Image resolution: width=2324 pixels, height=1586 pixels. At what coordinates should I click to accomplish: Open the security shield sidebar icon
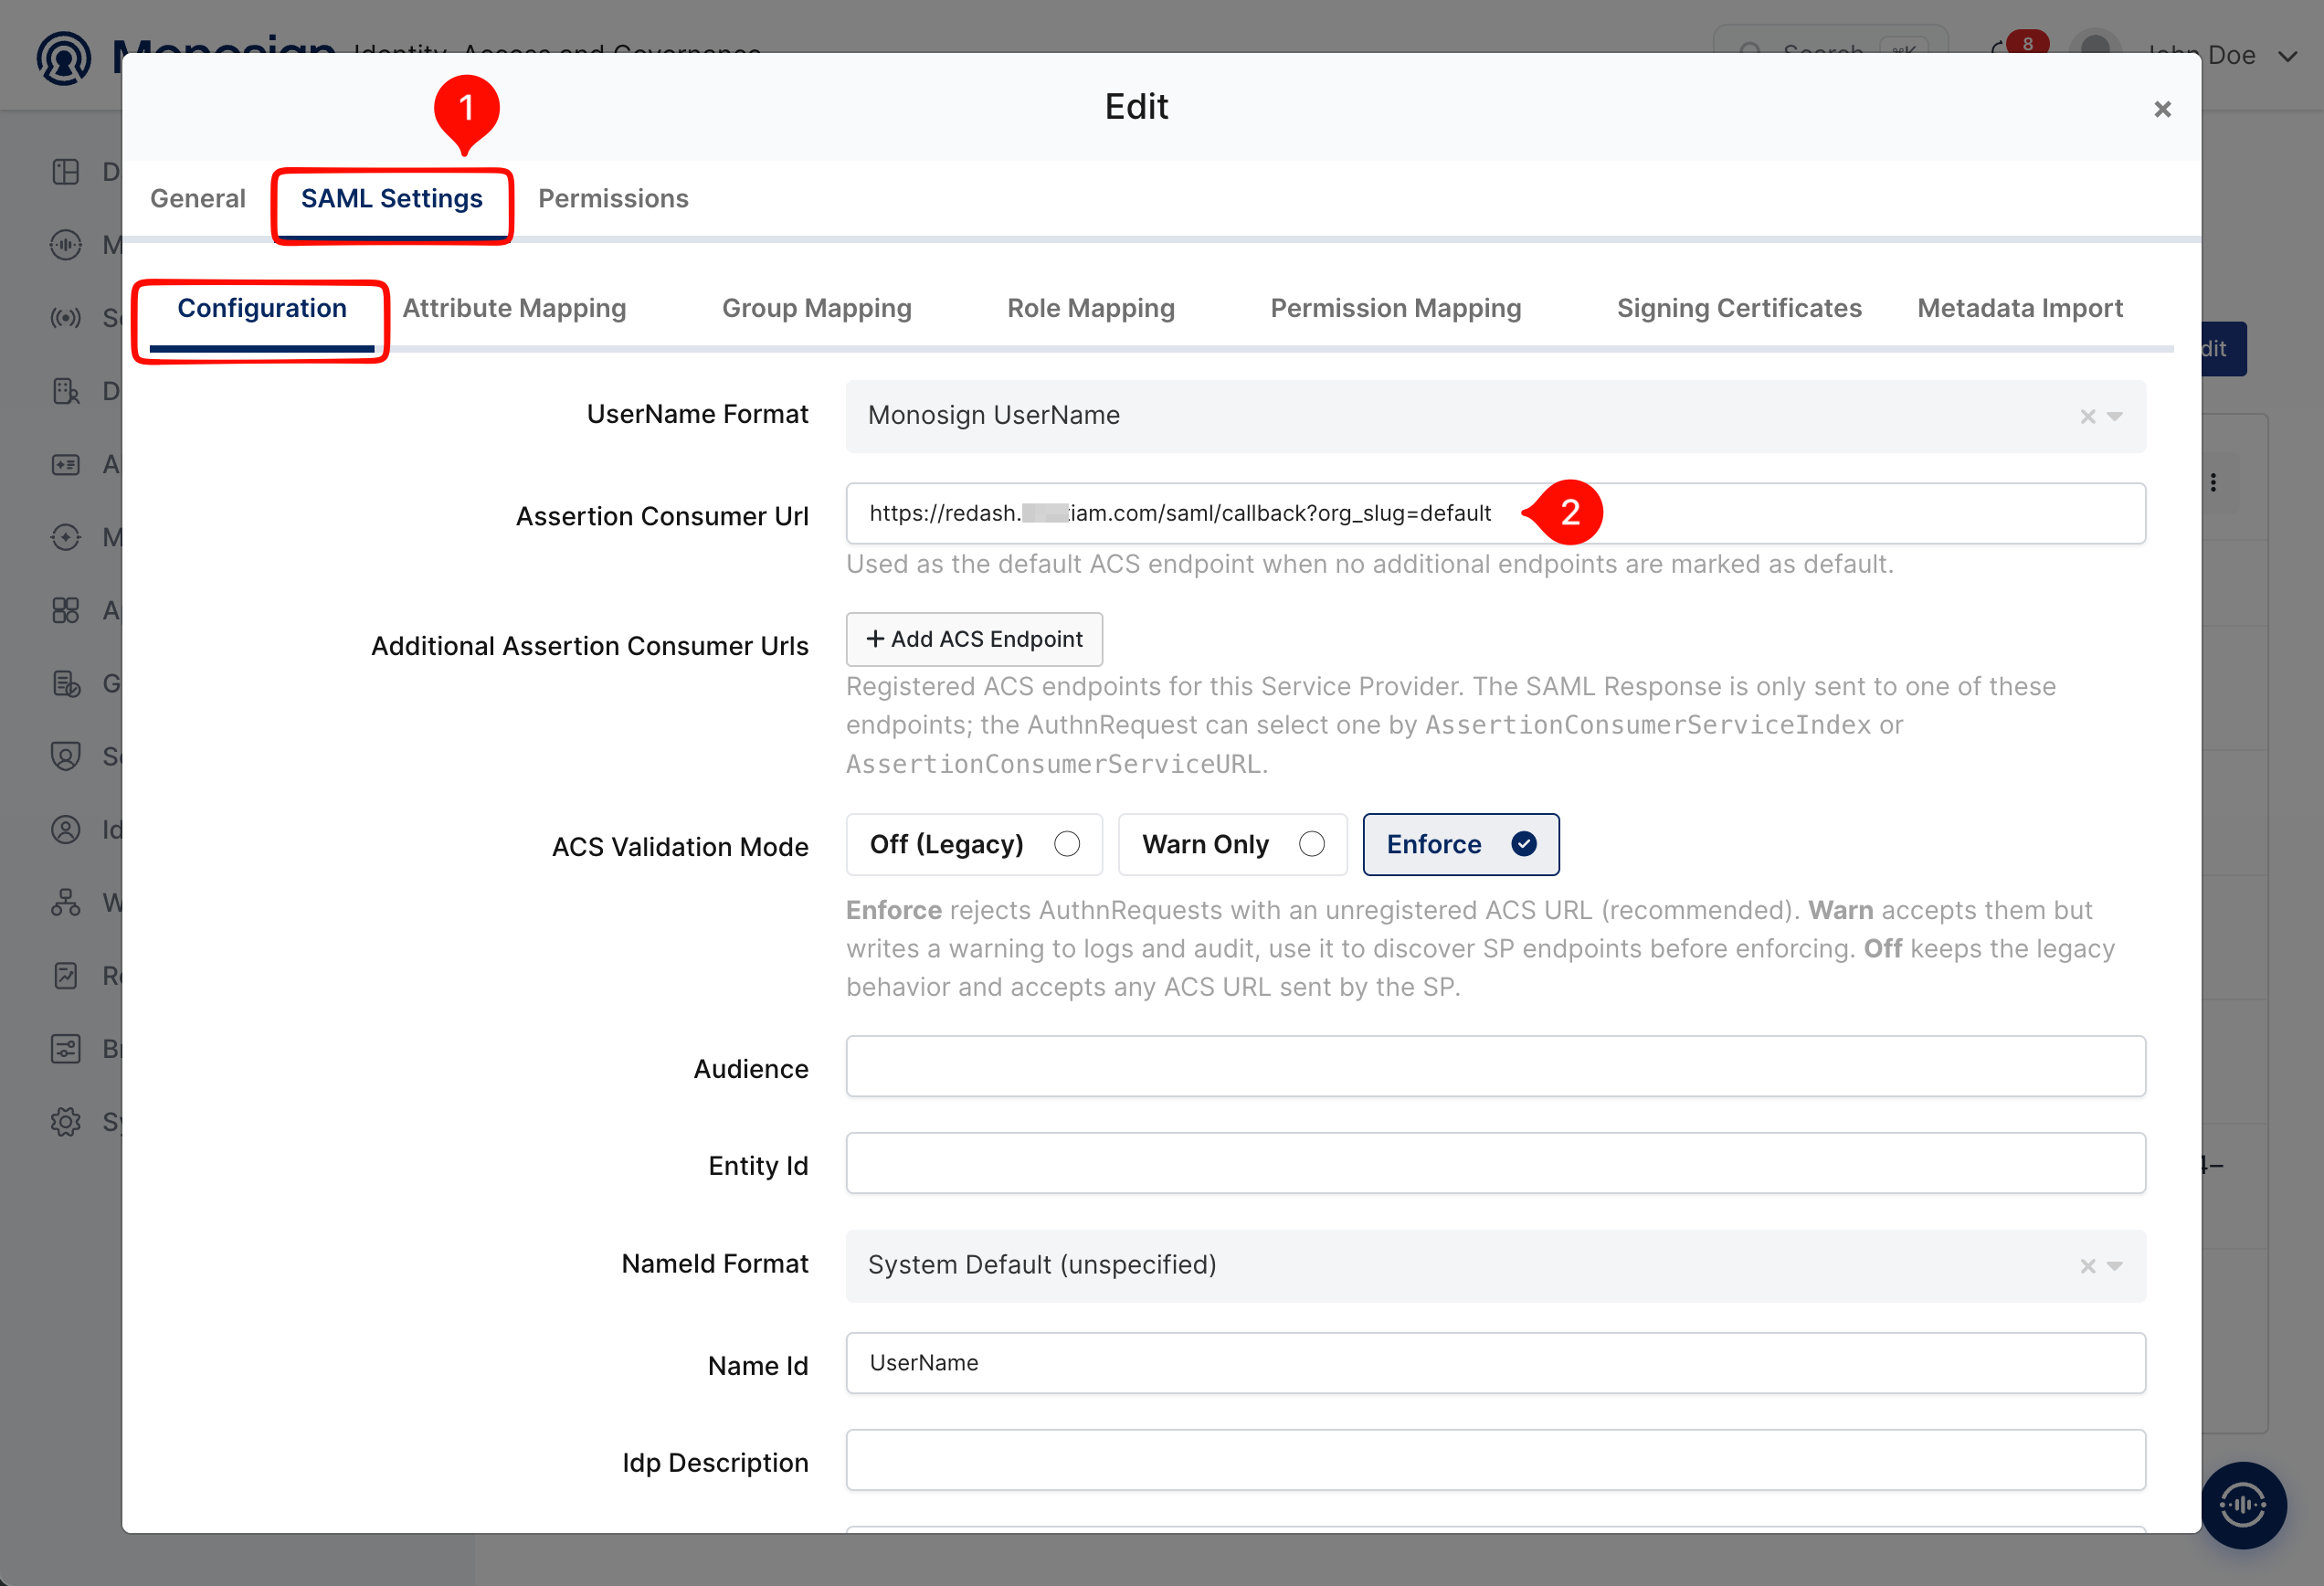[66, 756]
